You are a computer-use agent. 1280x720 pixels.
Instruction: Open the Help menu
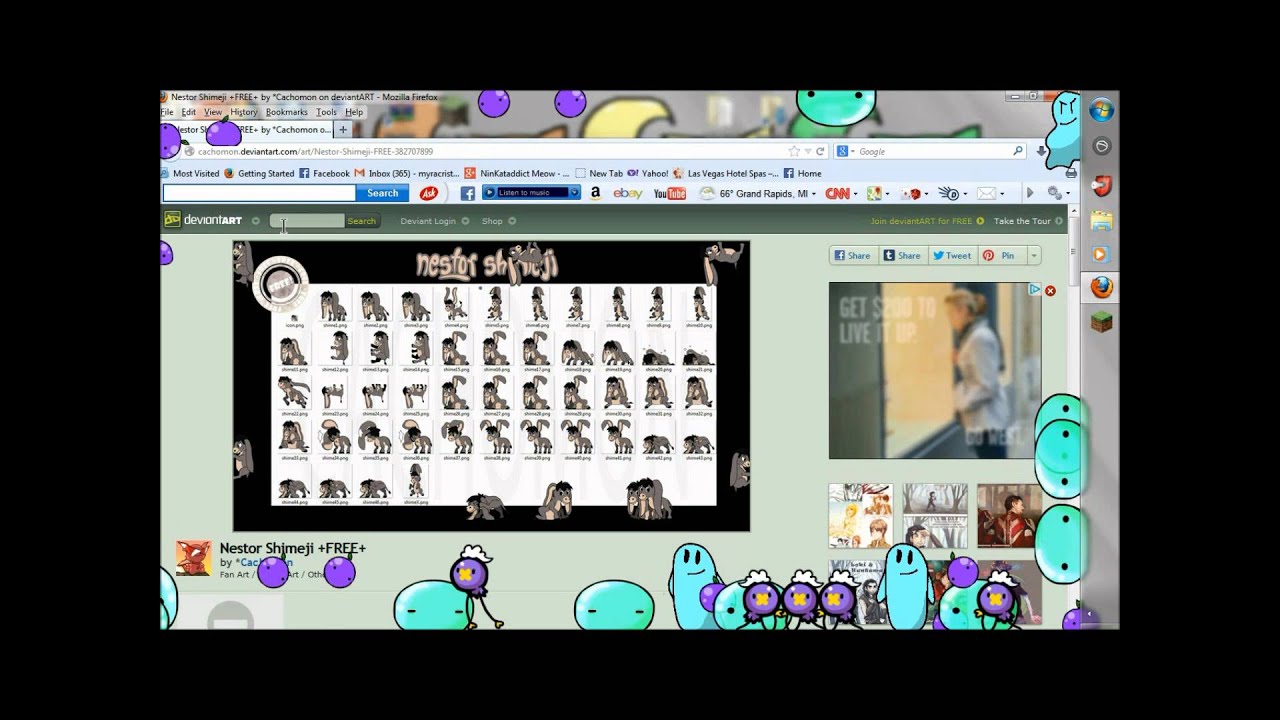pos(354,112)
